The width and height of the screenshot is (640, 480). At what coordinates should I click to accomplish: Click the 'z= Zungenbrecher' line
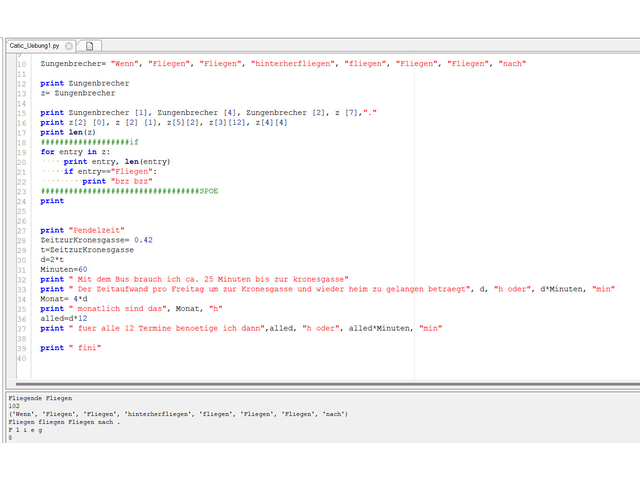point(78,93)
